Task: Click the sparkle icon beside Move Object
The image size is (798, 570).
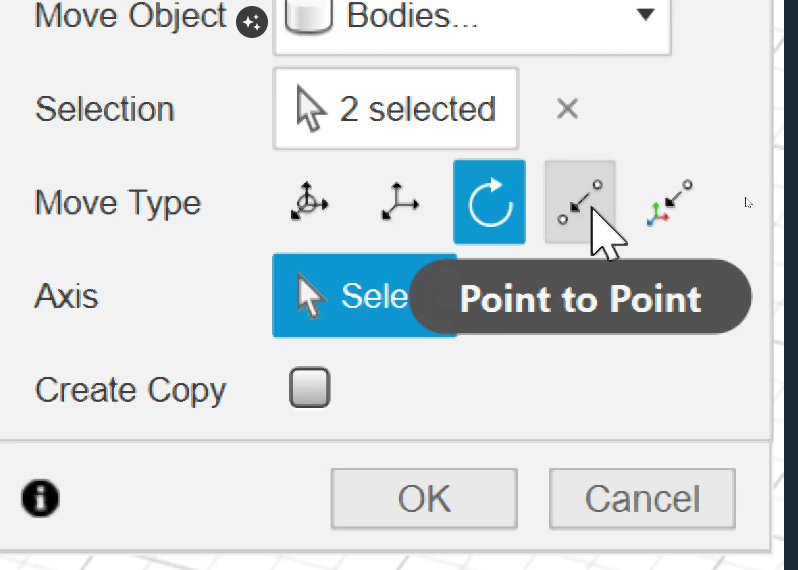Action: (x=252, y=22)
